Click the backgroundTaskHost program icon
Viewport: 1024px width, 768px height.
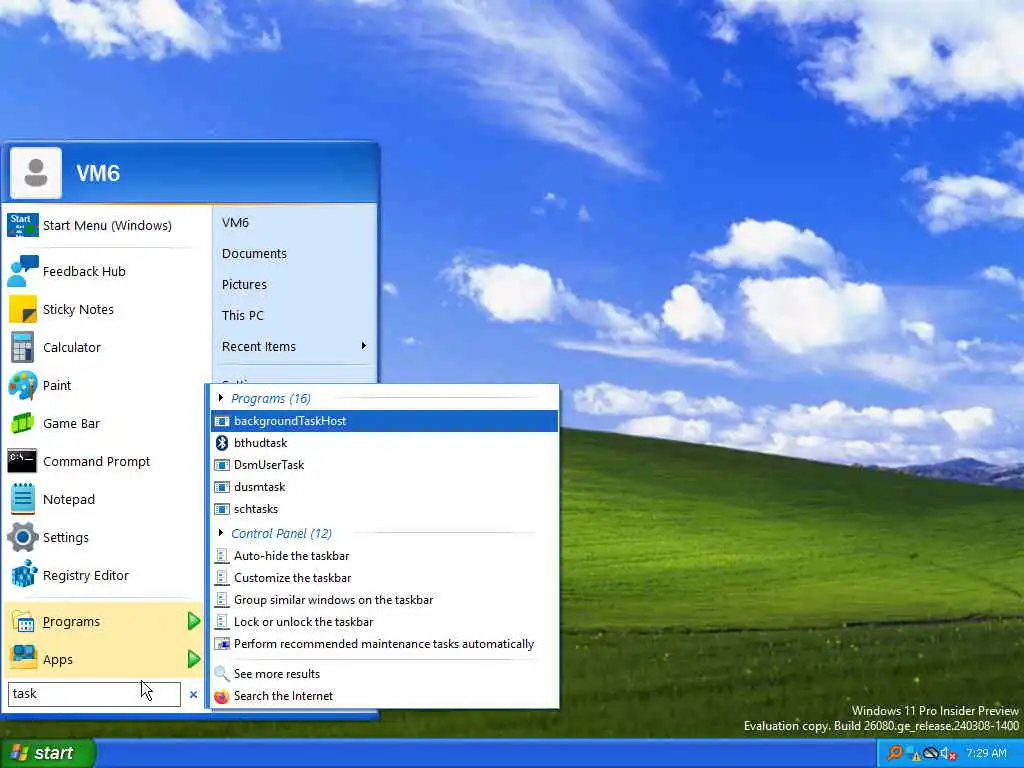pos(222,421)
